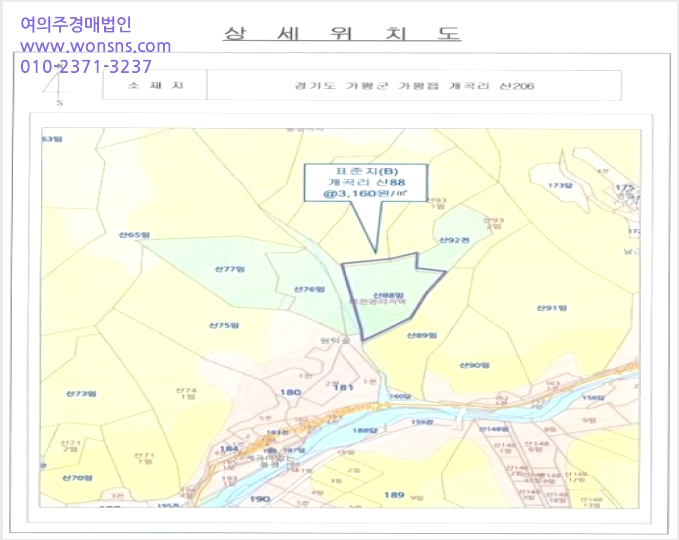Click the 산91임 parcel label
The height and width of the screenshot is (540, 679).
552,308
